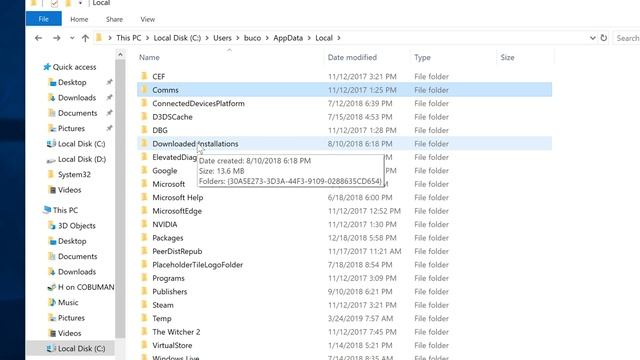Select the Microsoft folder icon
Image resolution: width=640 pixels, height=360 pixels.
pyautogui.click(x=144, y=184)
